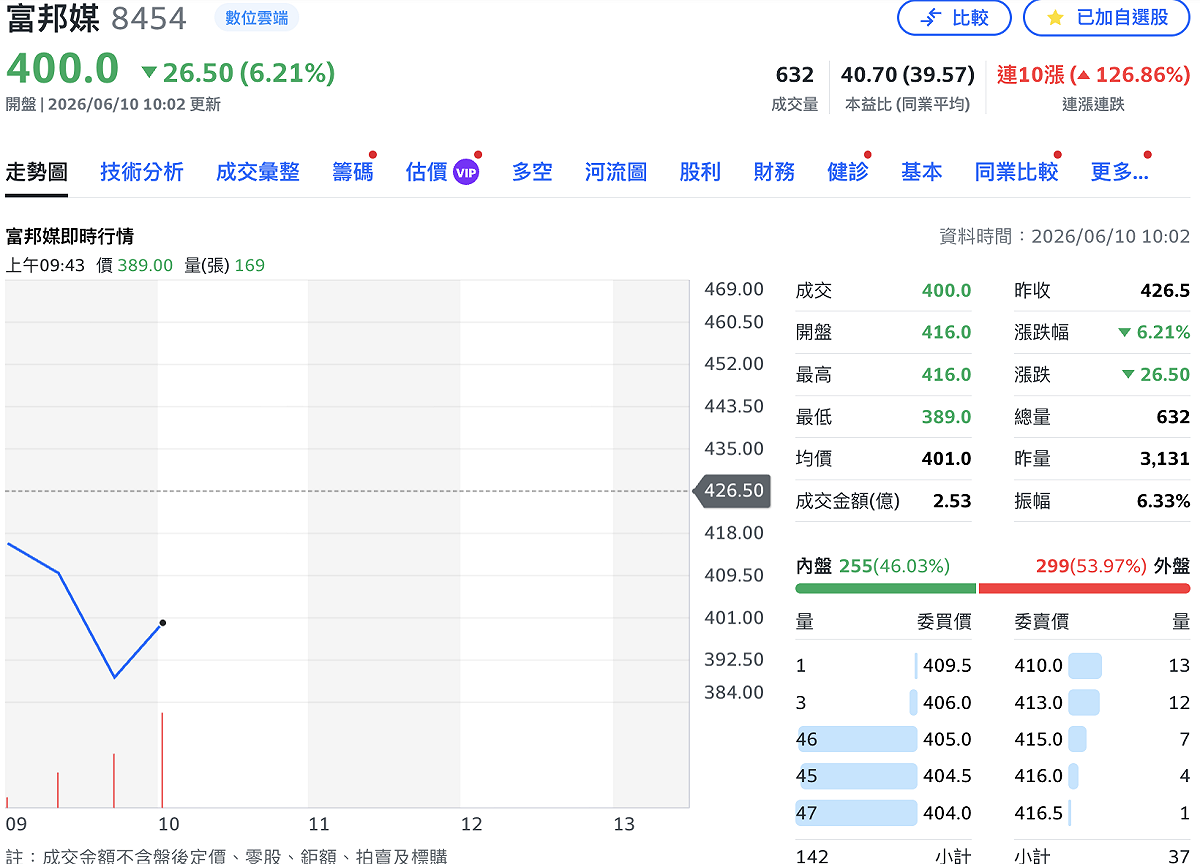
Task: Select the 走勢圖 tab
Action: 37,172
